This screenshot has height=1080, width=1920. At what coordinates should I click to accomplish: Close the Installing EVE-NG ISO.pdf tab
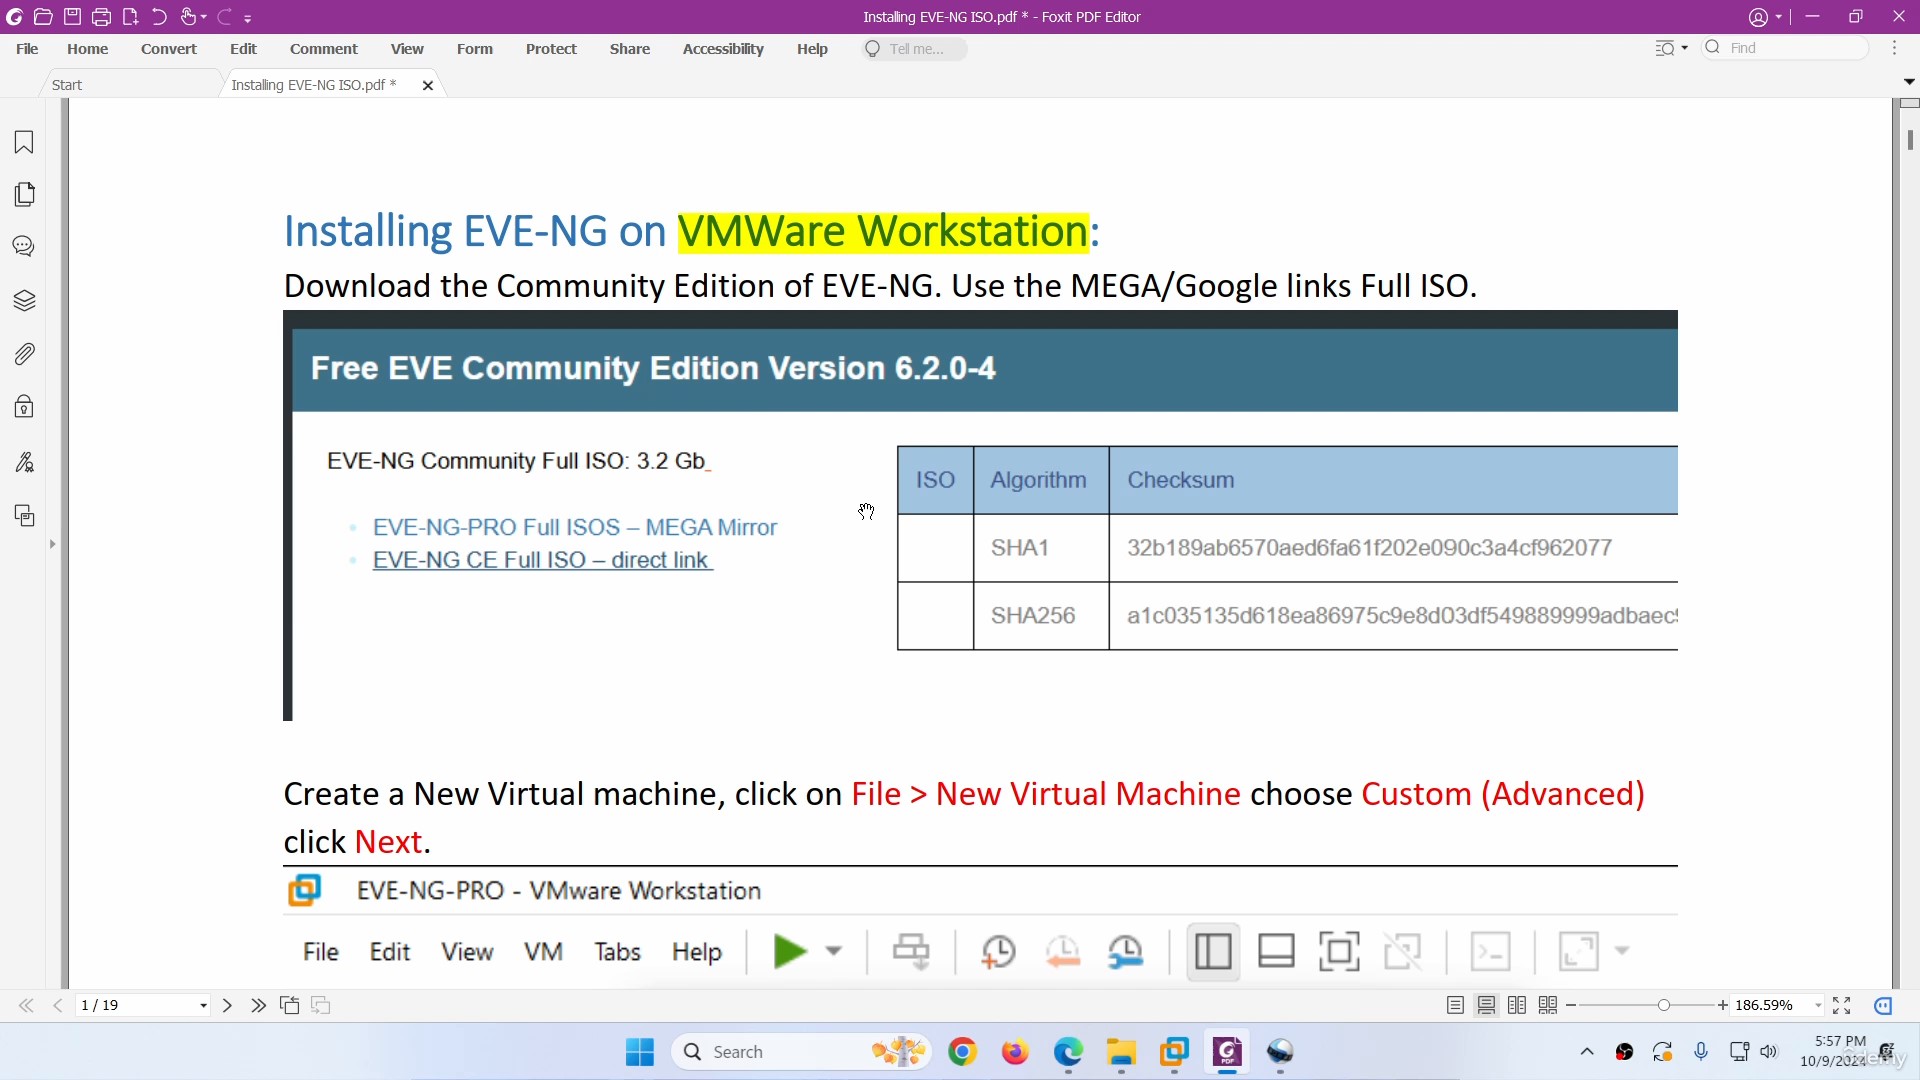(428, 85)
